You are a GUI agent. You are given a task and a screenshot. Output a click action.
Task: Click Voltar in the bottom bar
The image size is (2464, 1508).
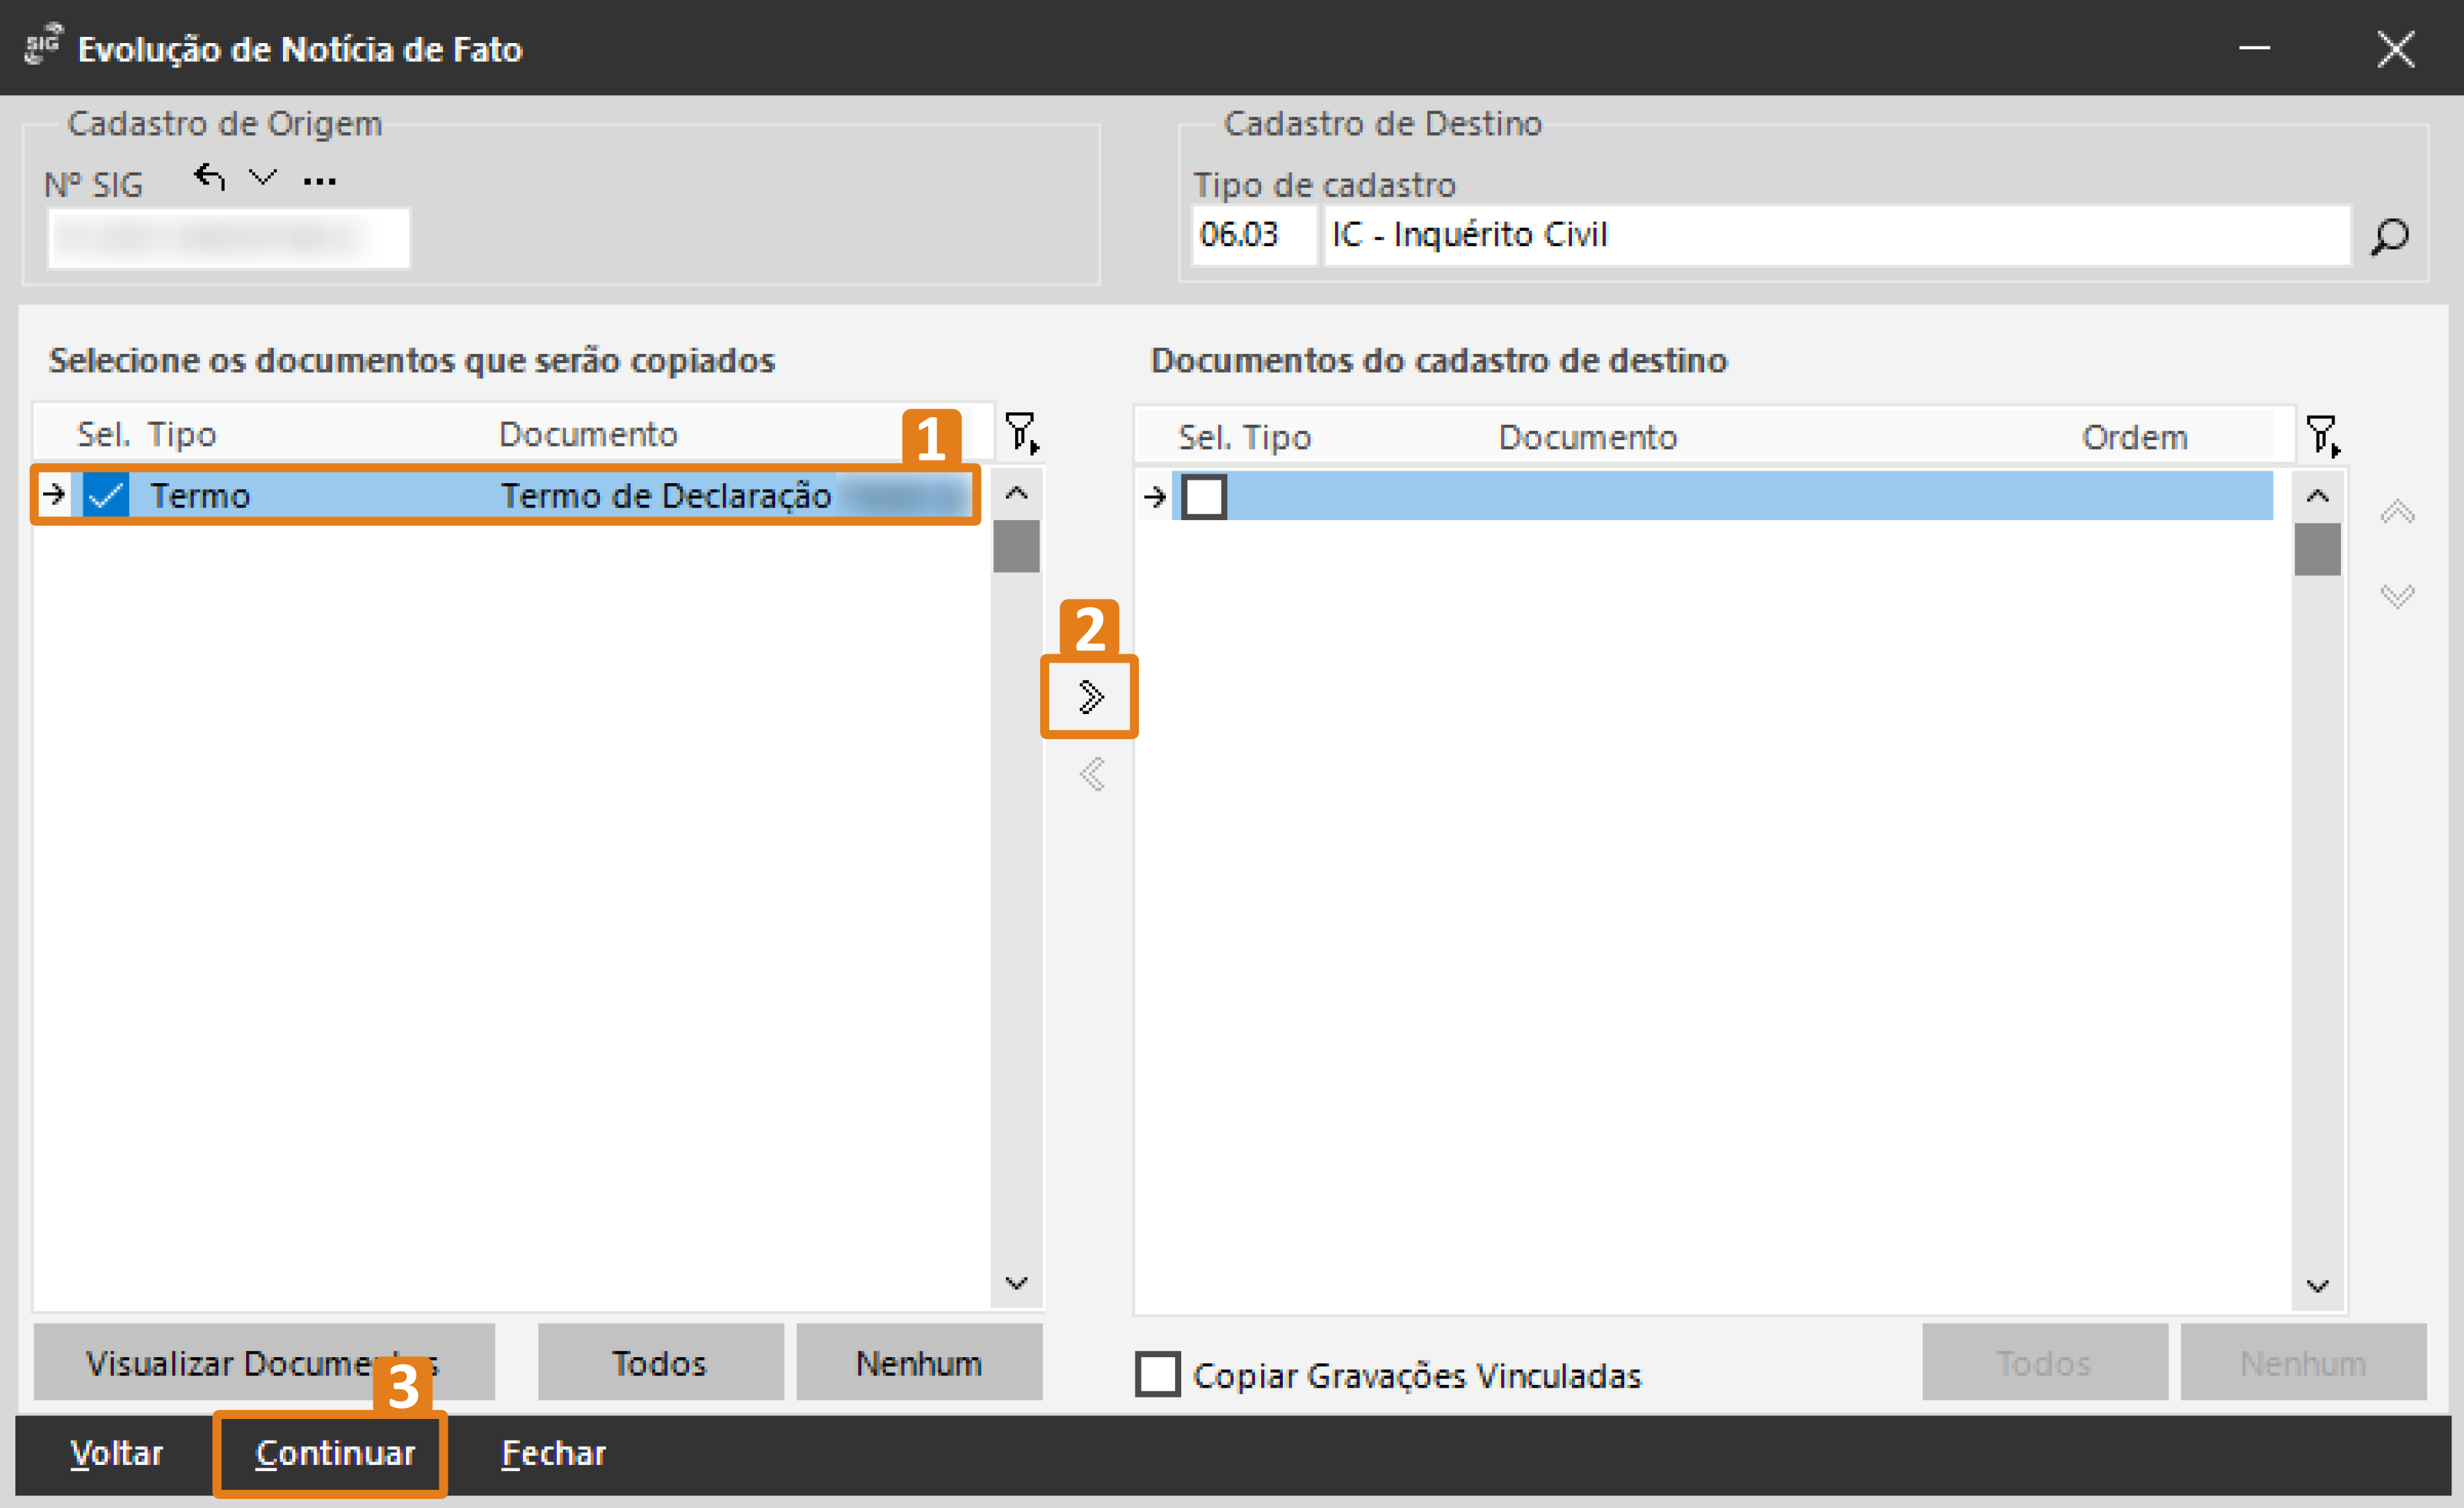pyautogui.click(x=116, y=1453)
